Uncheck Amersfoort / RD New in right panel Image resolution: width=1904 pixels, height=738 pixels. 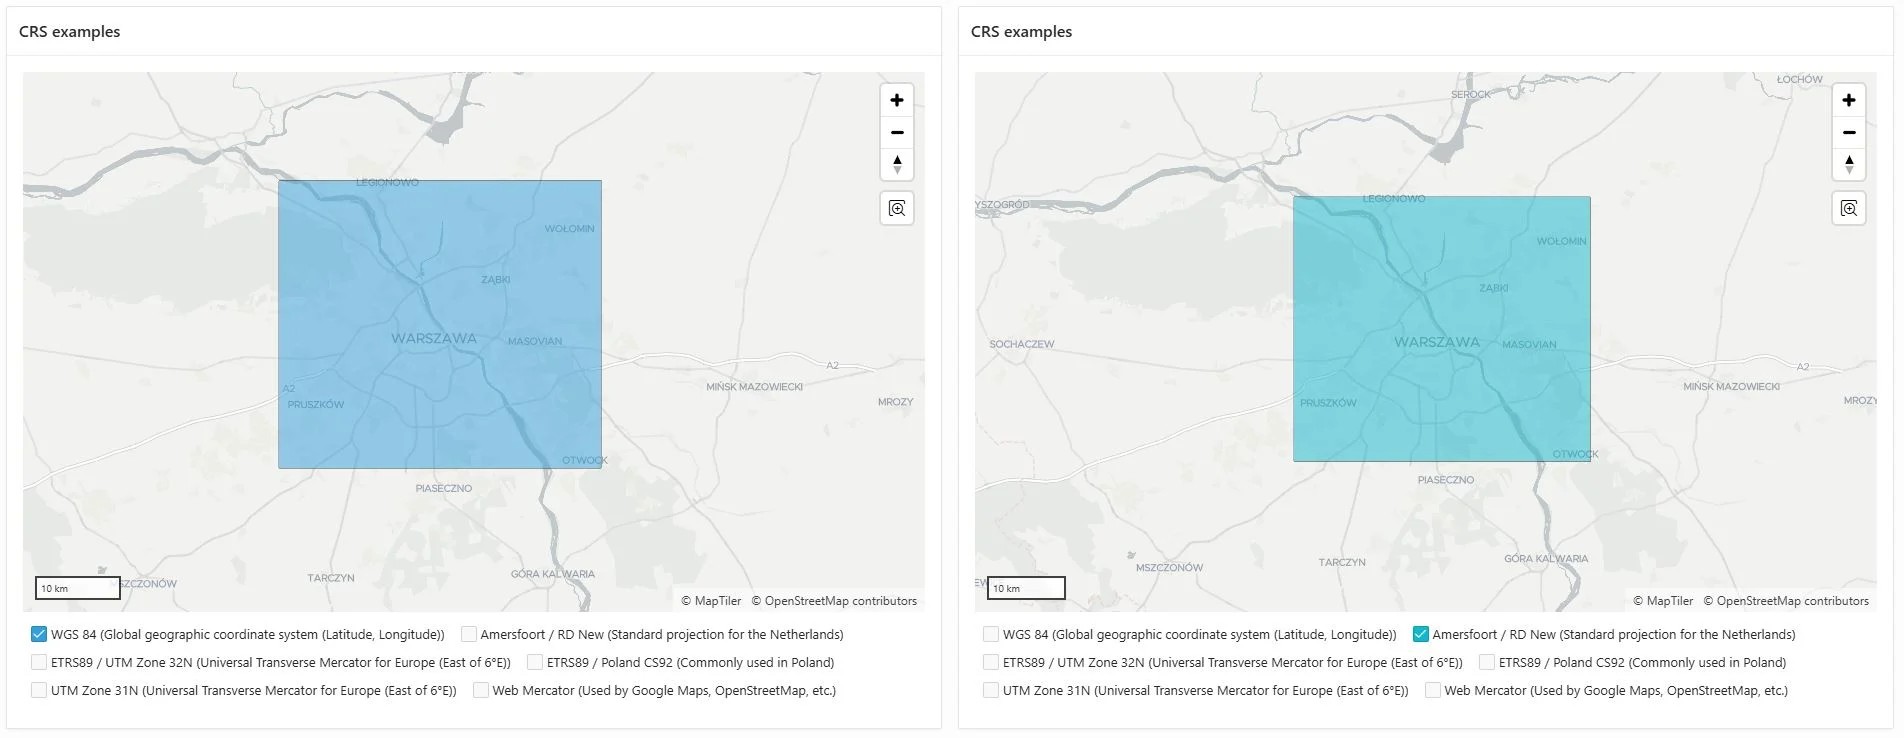click(x=1420, y=634)
